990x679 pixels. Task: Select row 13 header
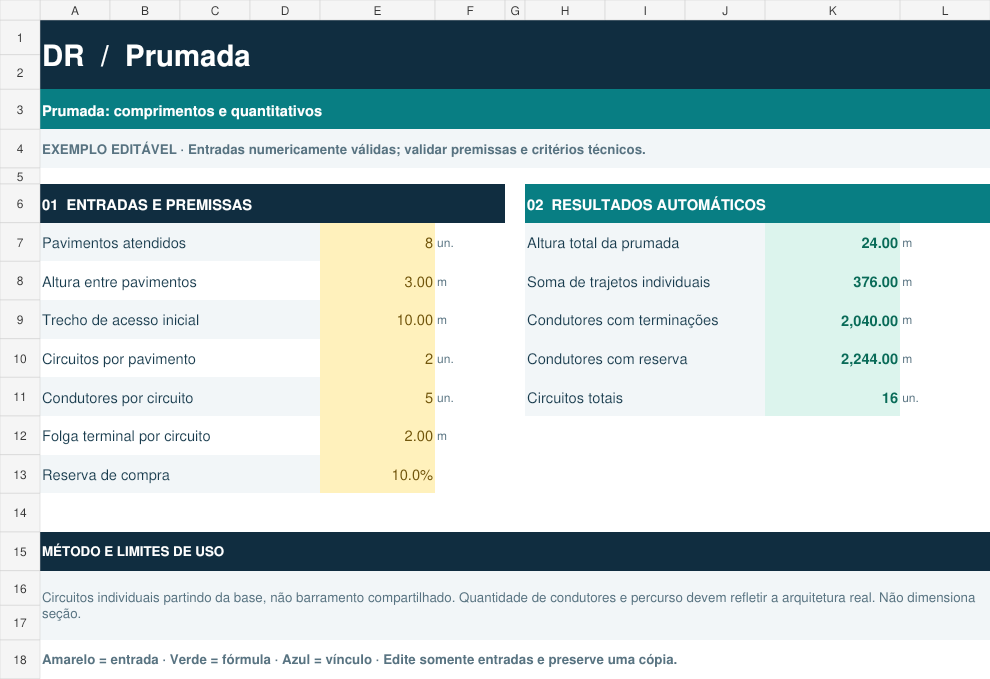click(20, 474)
